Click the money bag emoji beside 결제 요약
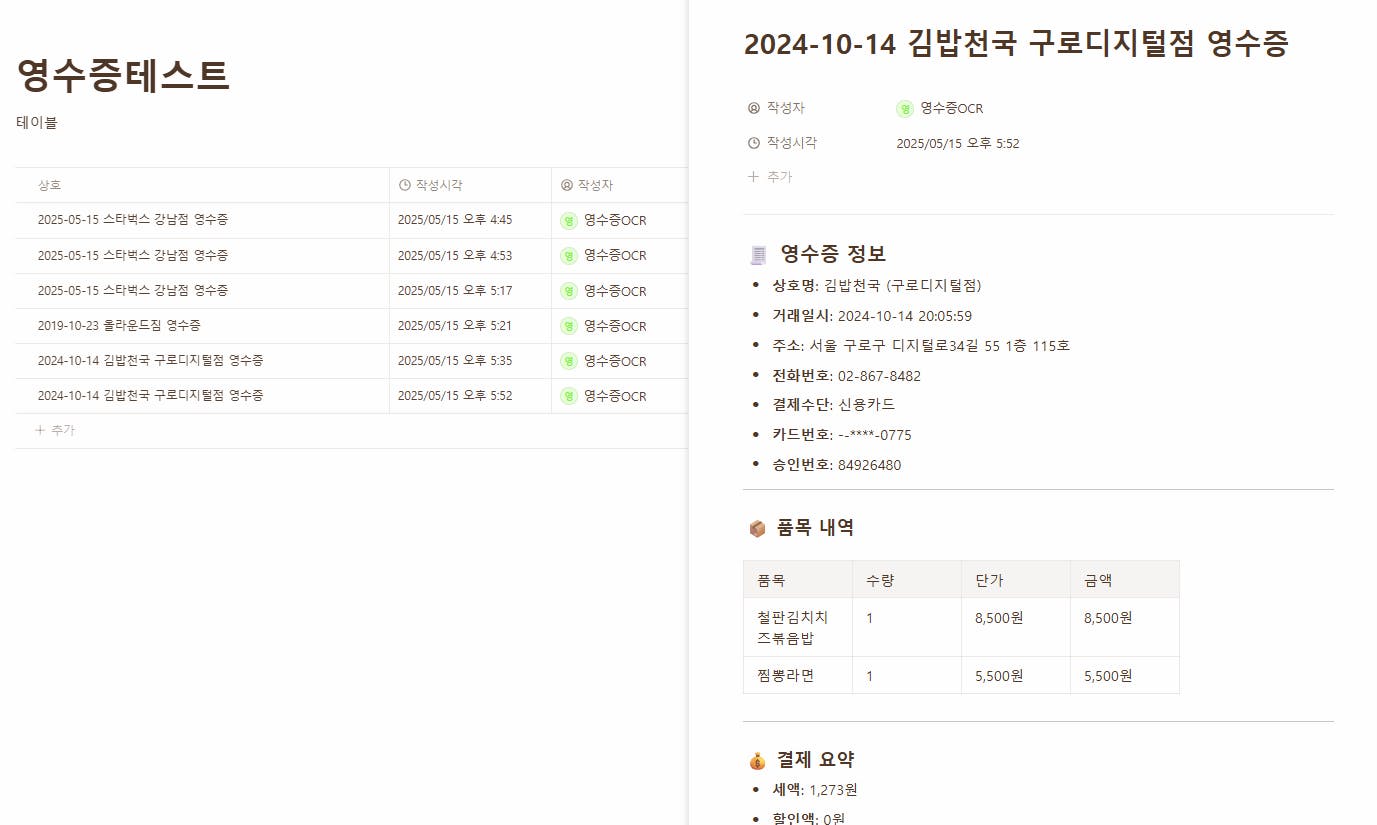 (757, 760)
